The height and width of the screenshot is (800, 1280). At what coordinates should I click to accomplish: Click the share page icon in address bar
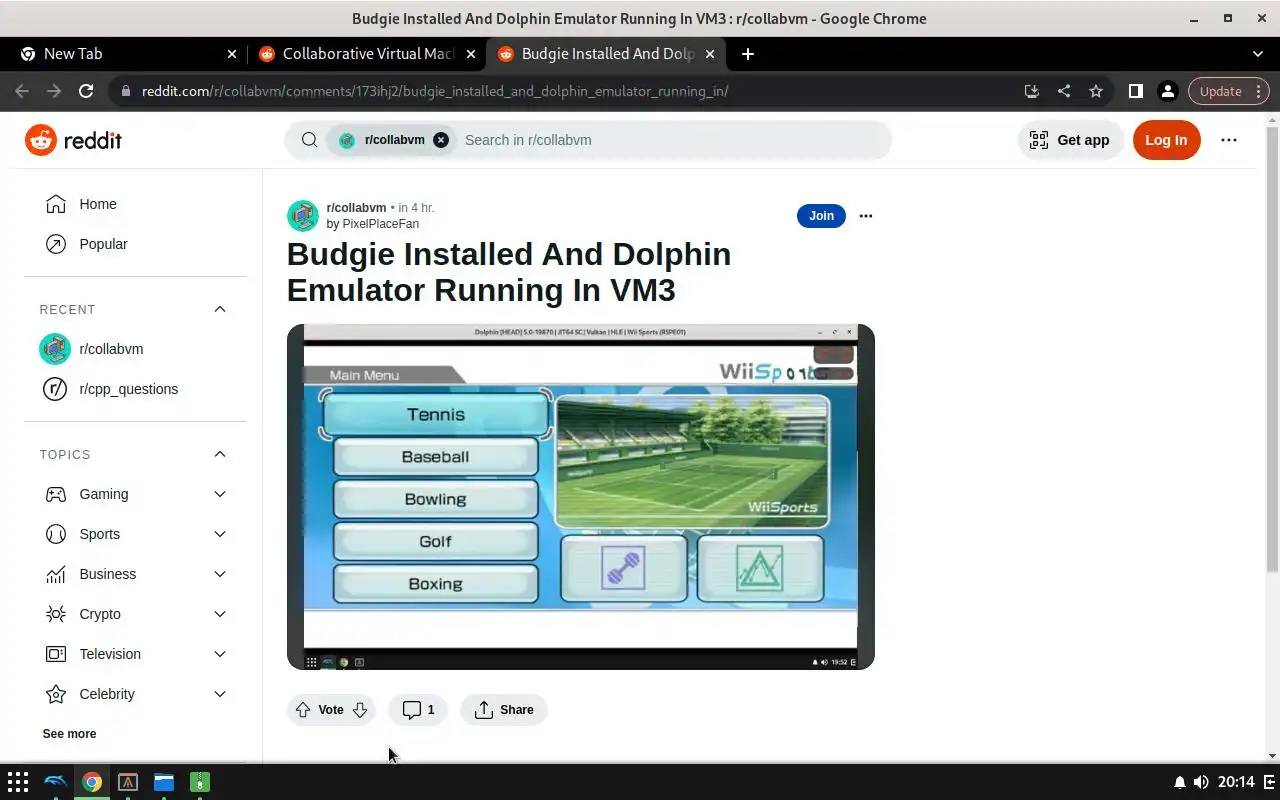pos(1064,91)
